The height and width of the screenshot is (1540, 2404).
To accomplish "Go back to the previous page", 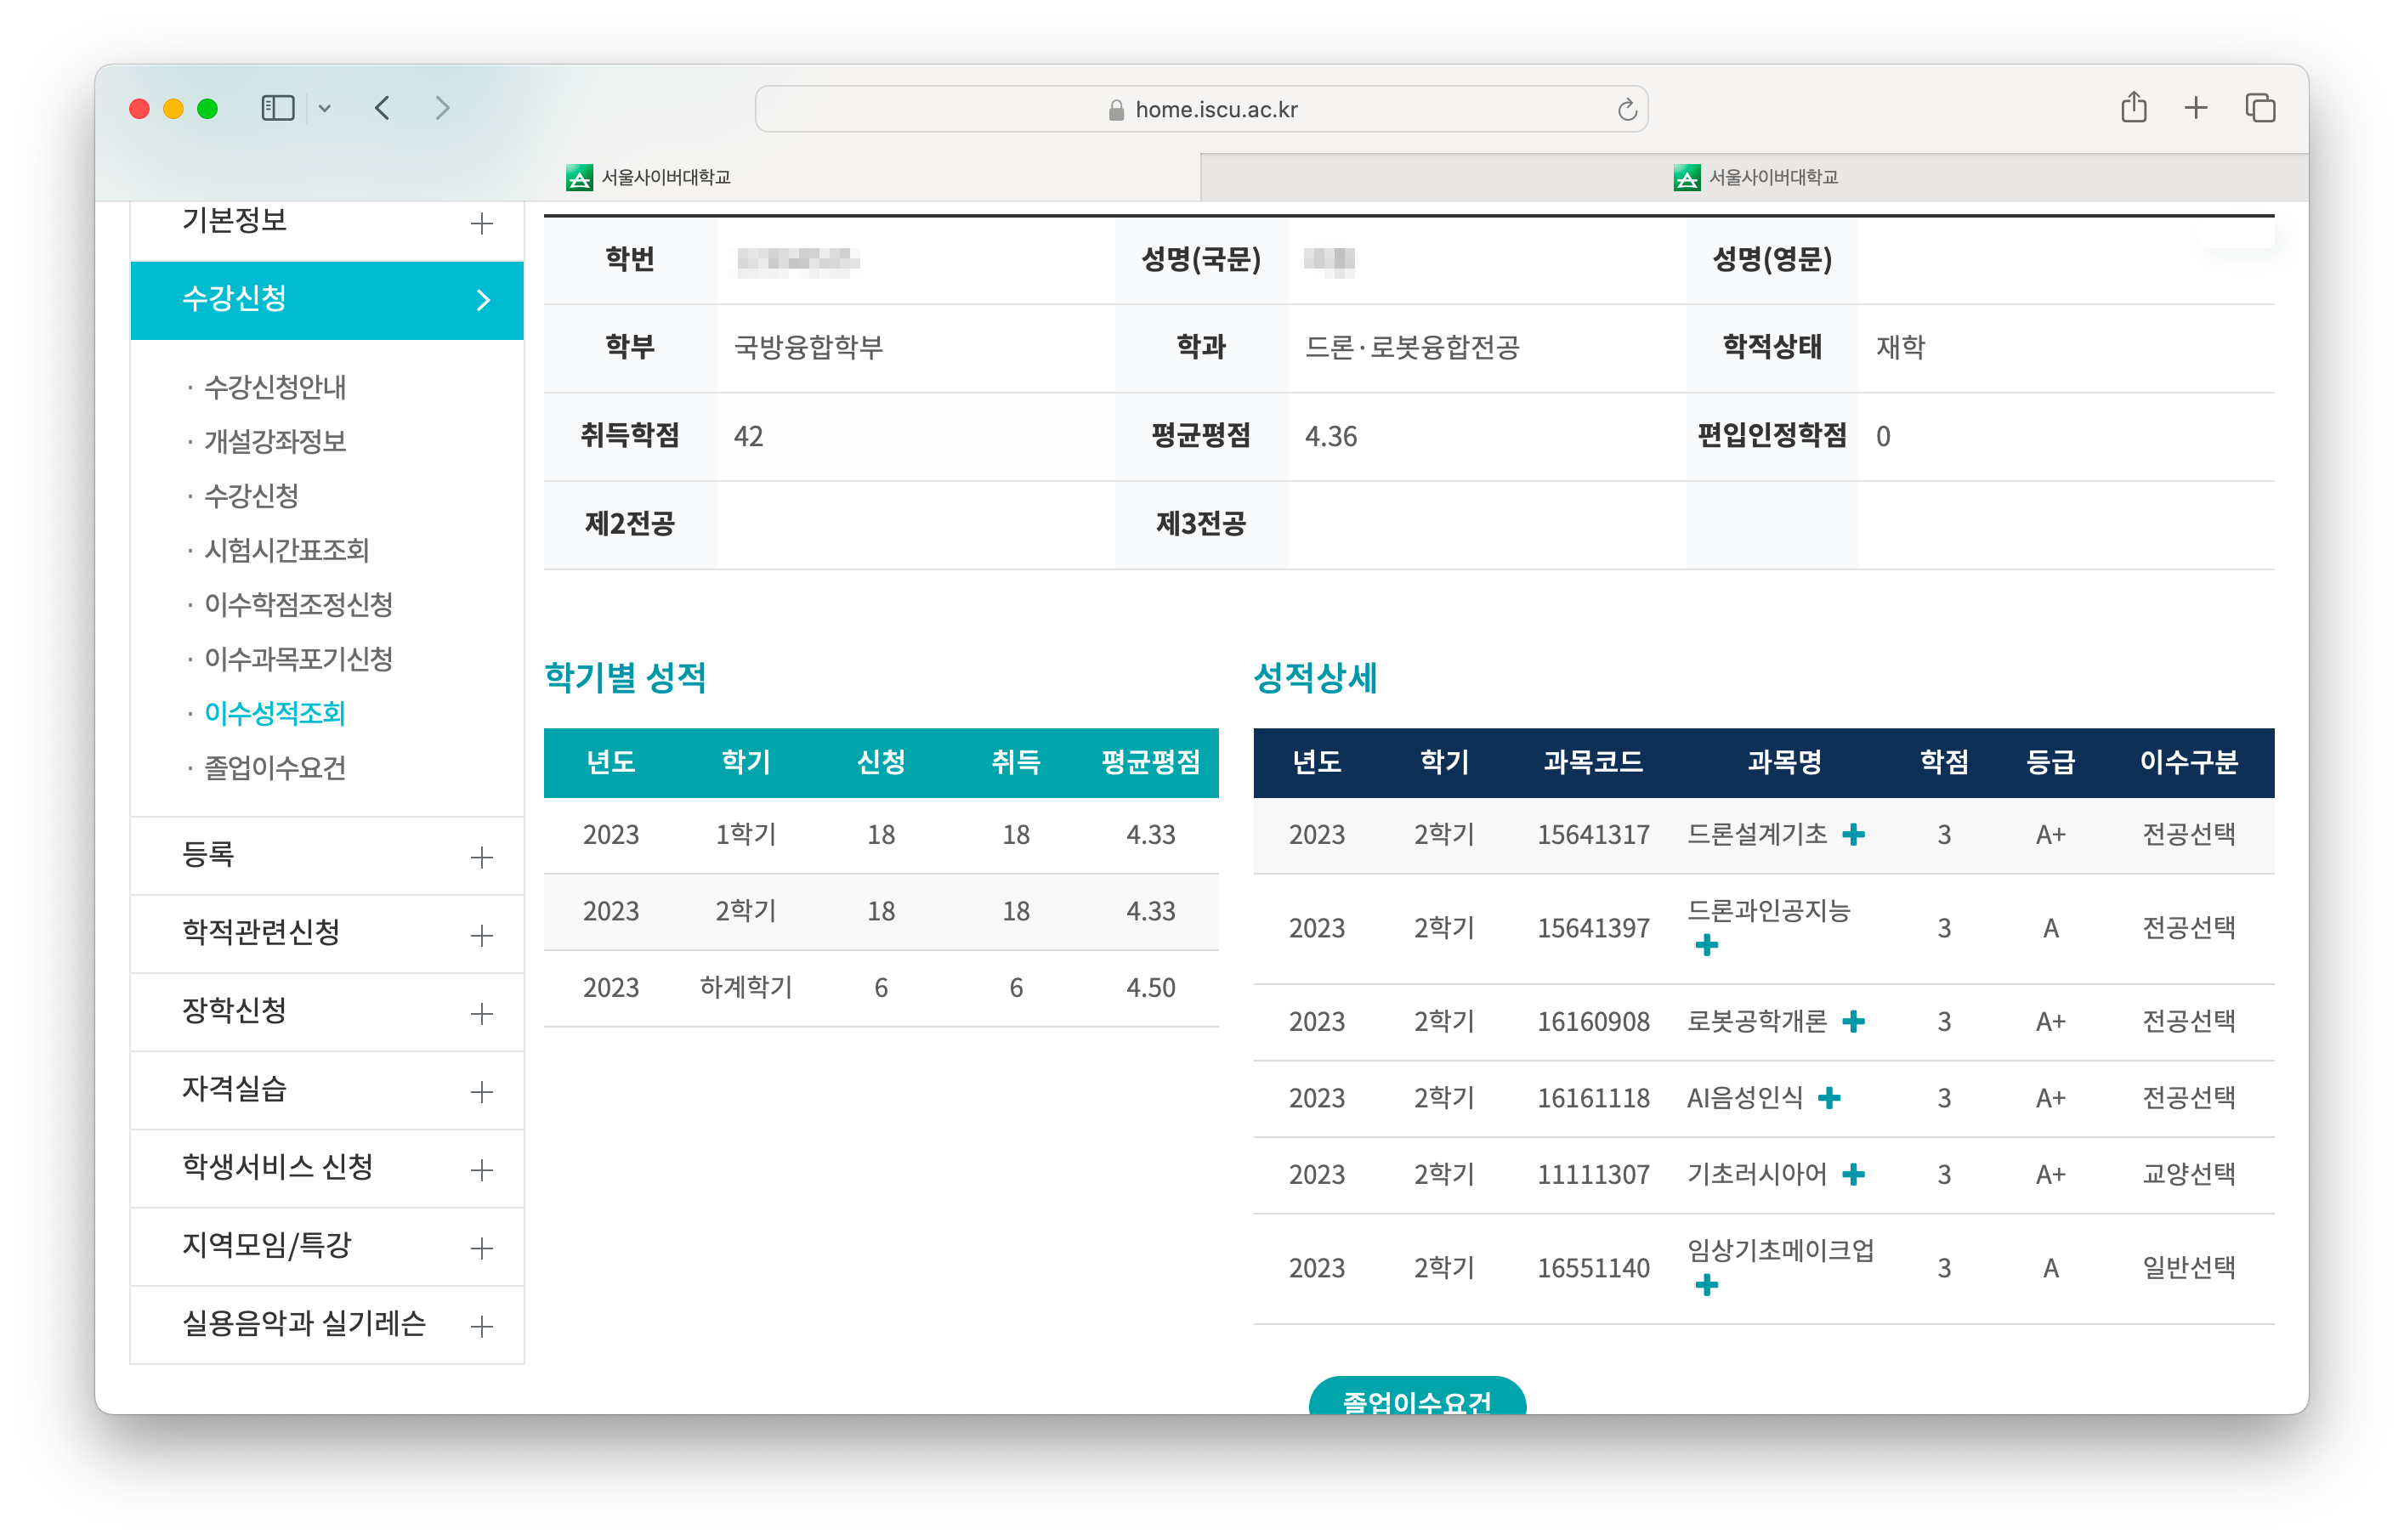I will click(x=383, y=108).
